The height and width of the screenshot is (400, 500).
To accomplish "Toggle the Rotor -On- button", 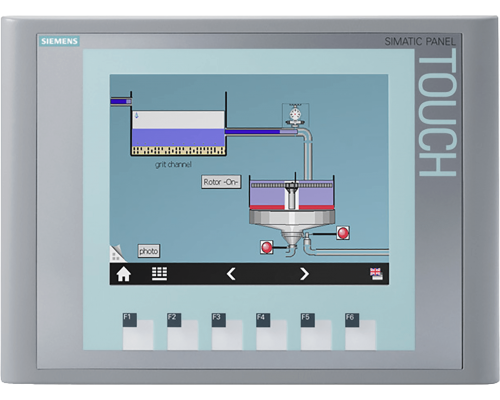I will coord(221,182).
